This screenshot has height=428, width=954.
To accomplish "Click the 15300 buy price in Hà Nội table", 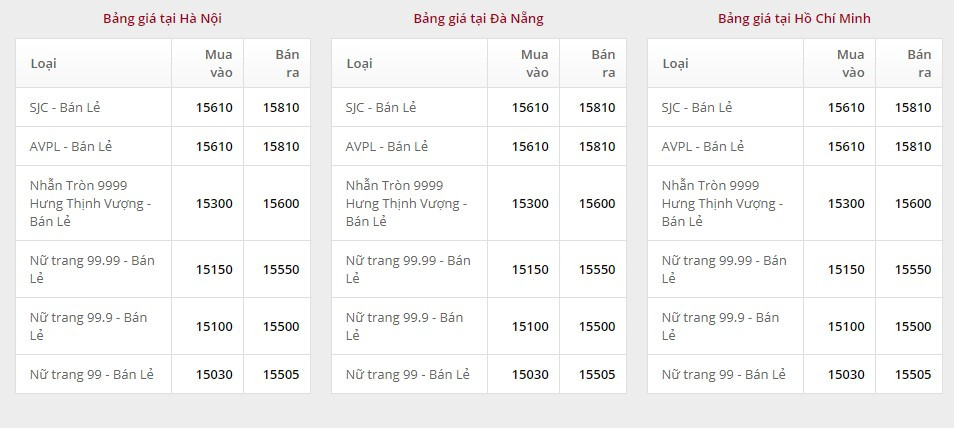I will click(214, 203).
